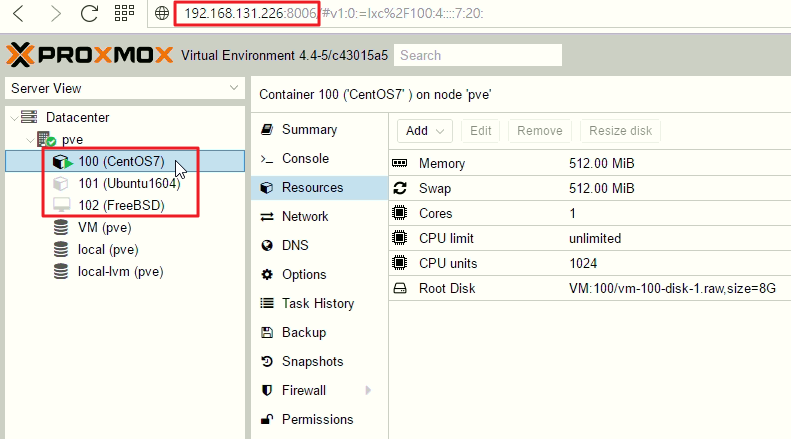Select the CPU units 1024 row

point(590,263)
